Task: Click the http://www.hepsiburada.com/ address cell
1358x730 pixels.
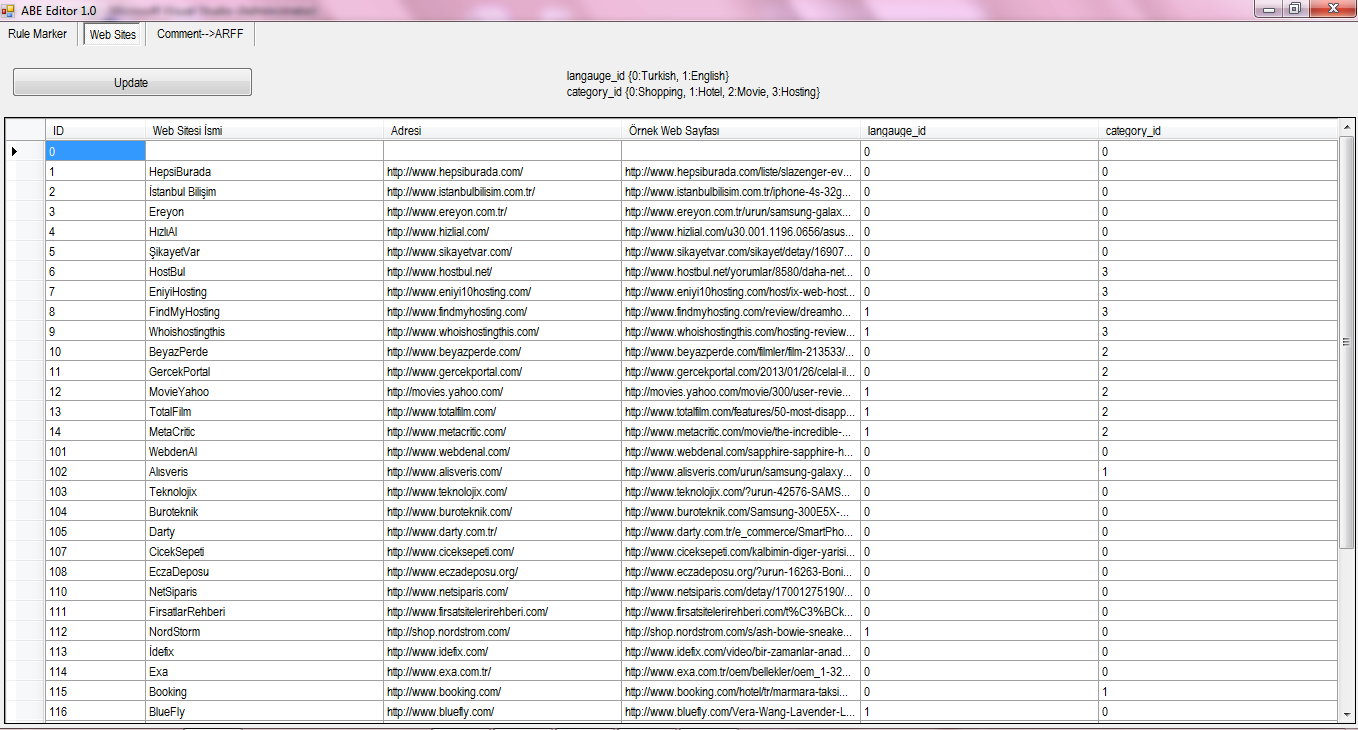Action: point(502,171)
